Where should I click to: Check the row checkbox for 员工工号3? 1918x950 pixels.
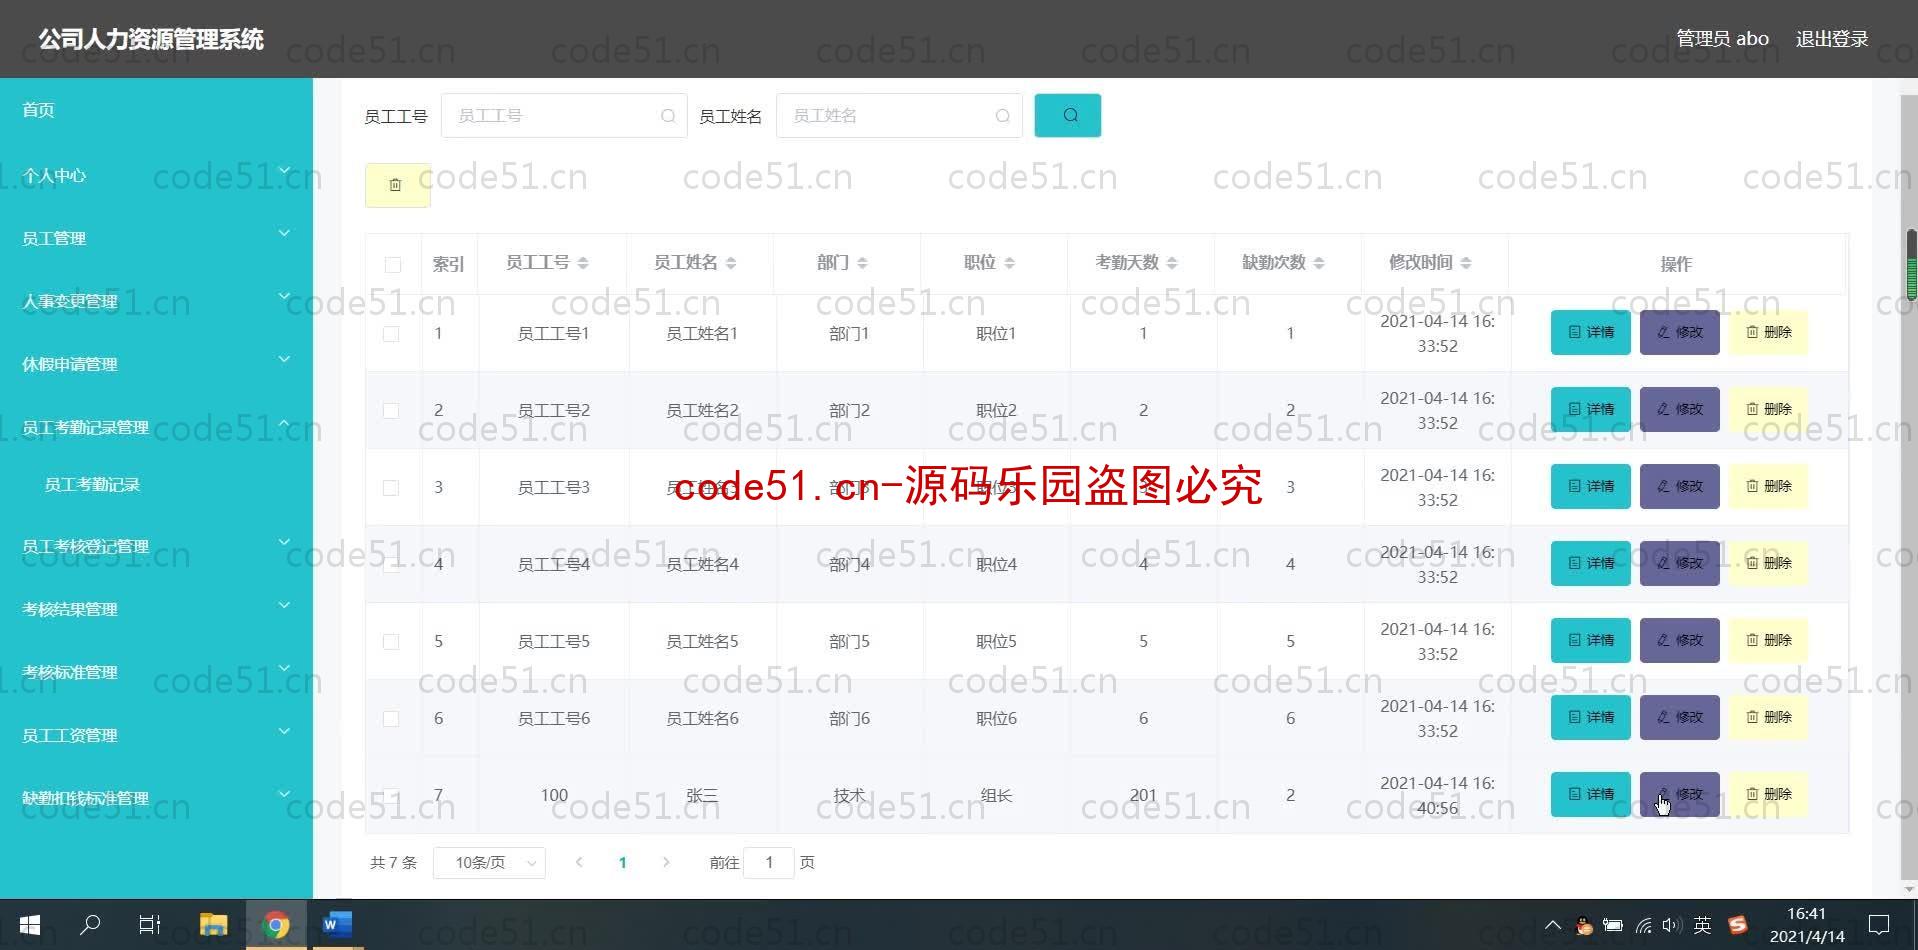coord(391,488)
